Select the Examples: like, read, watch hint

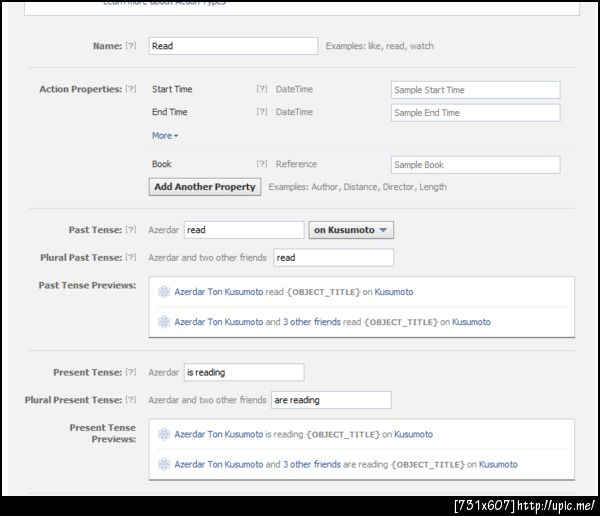click(379, 46)
